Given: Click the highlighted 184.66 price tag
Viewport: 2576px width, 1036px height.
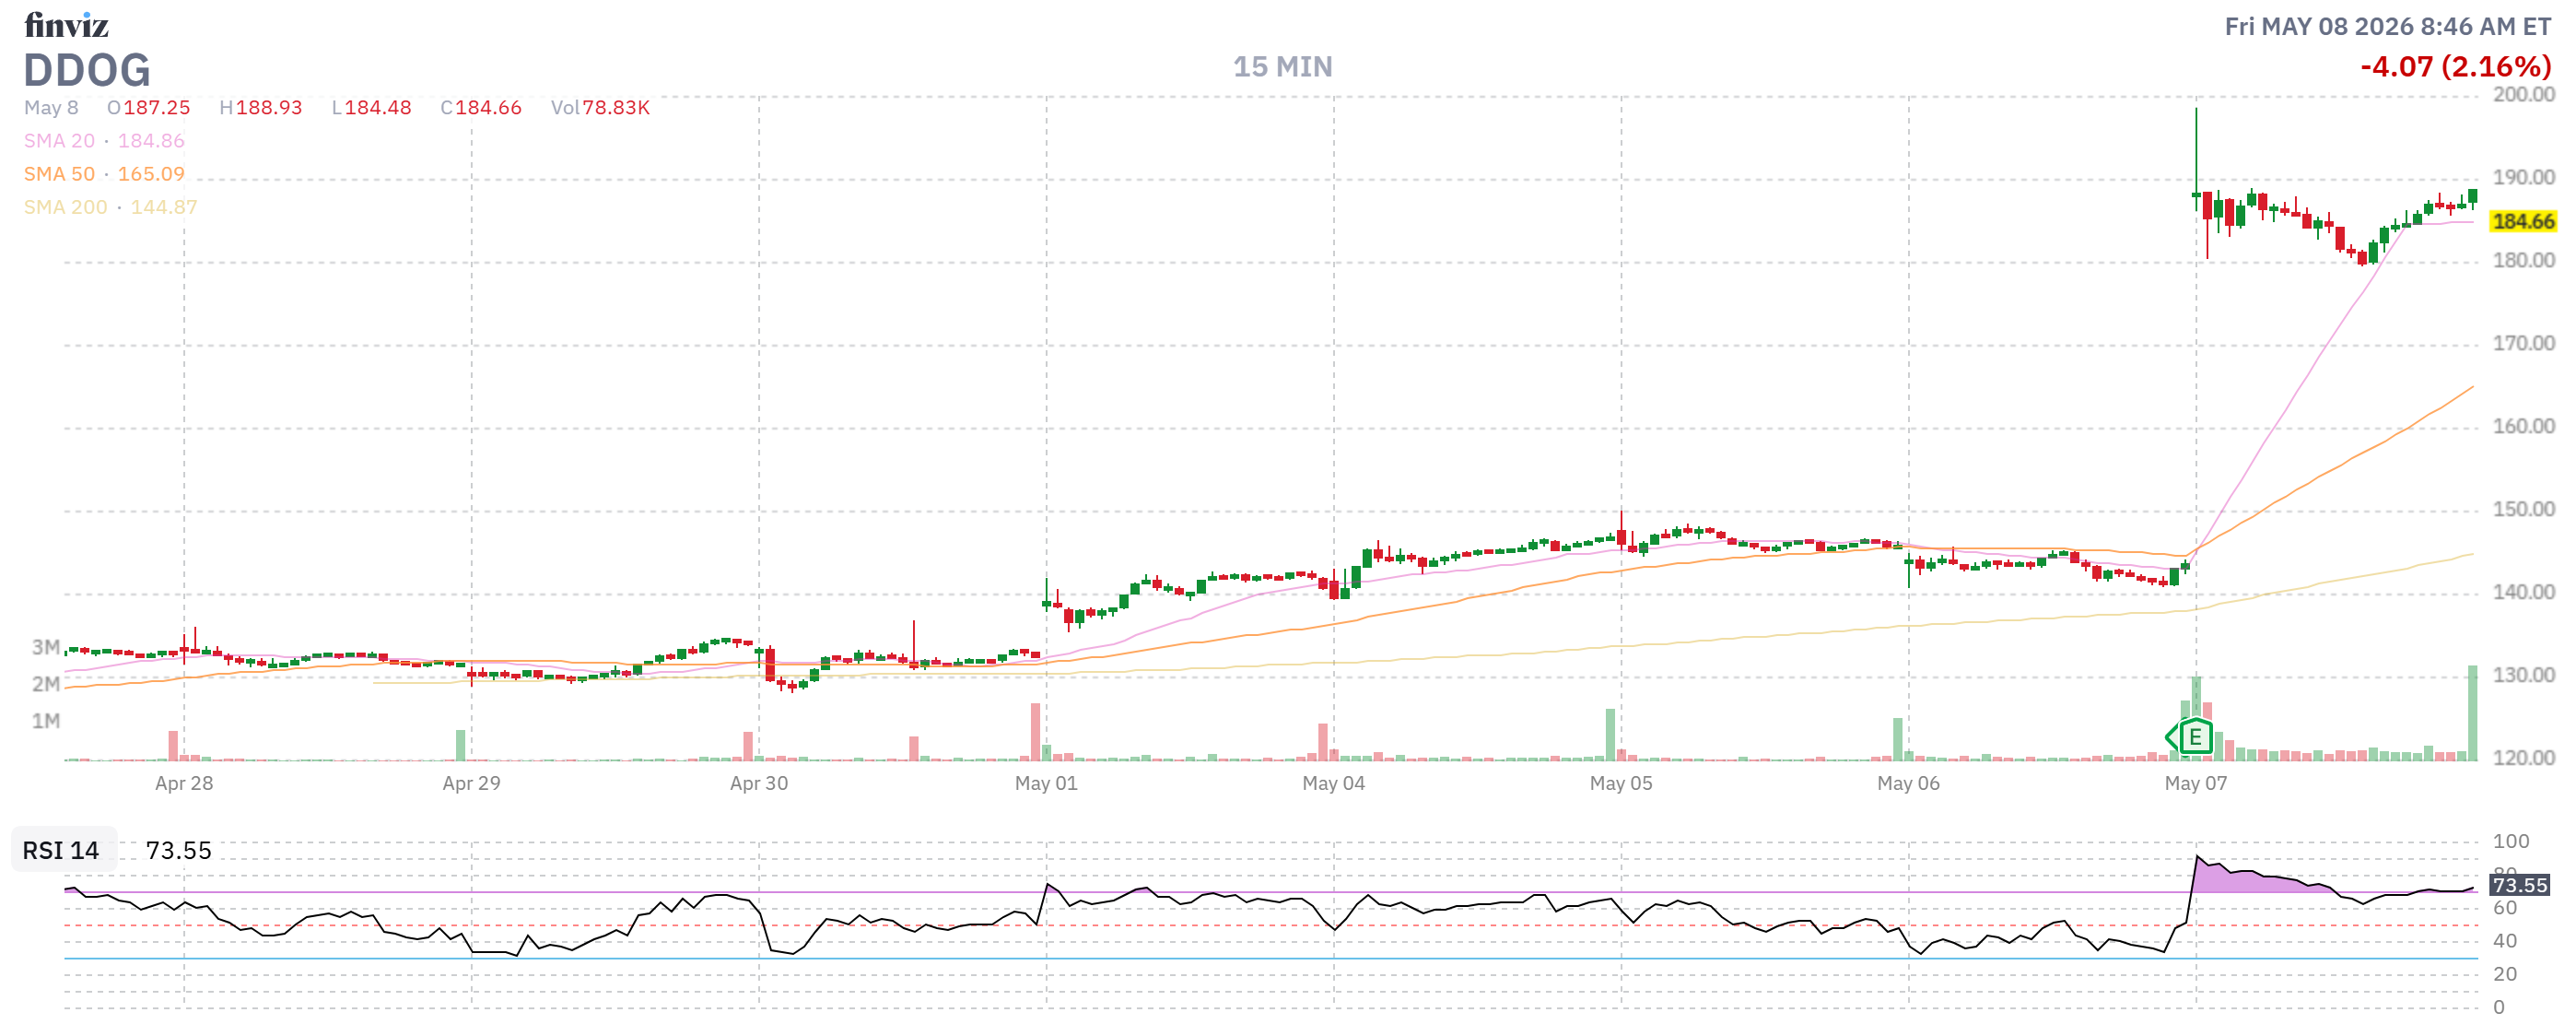Looking at the screenshot, I should [x=2523, y=221].
